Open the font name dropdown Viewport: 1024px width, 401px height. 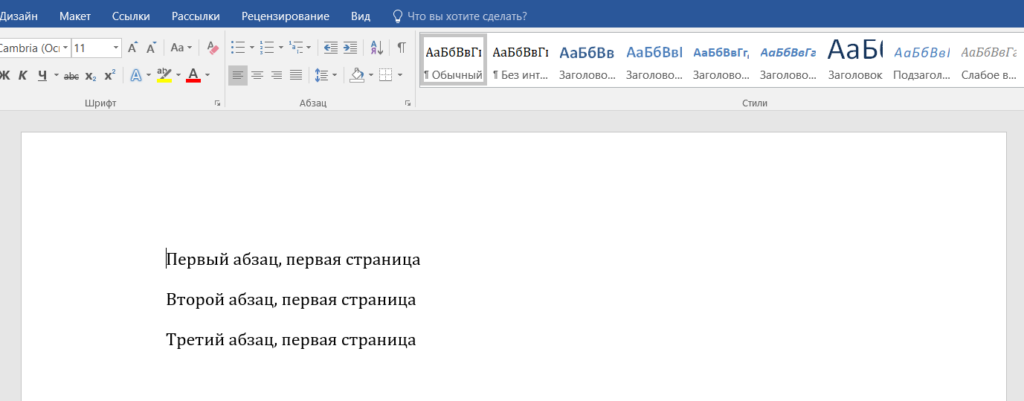65,48
